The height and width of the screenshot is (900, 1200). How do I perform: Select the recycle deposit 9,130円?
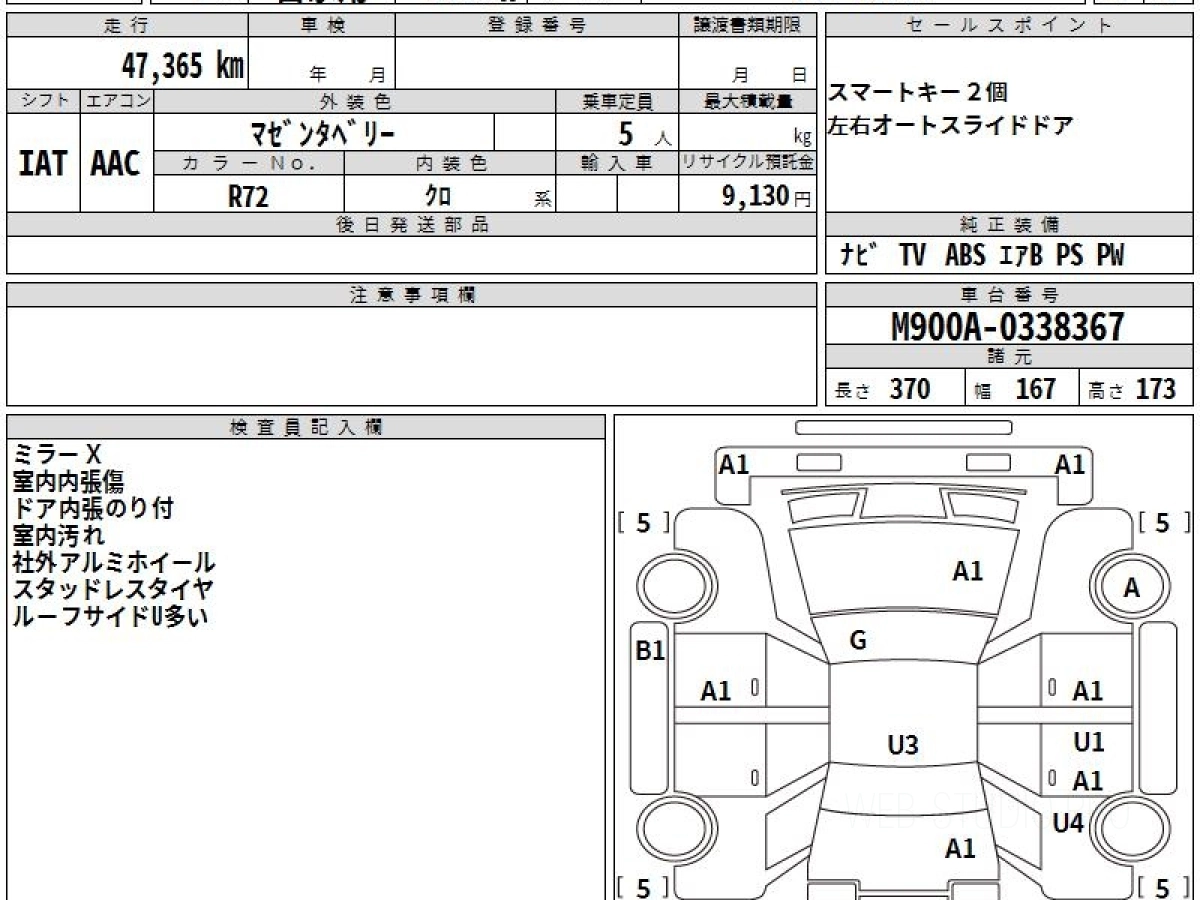point(767,196)
